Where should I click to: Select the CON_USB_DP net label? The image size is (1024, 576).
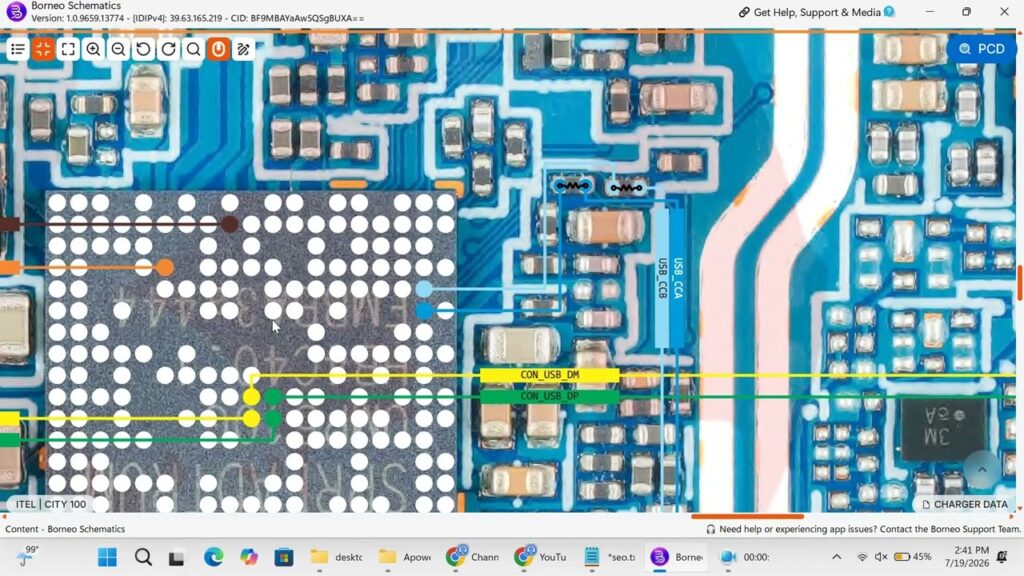coord(550,396)
